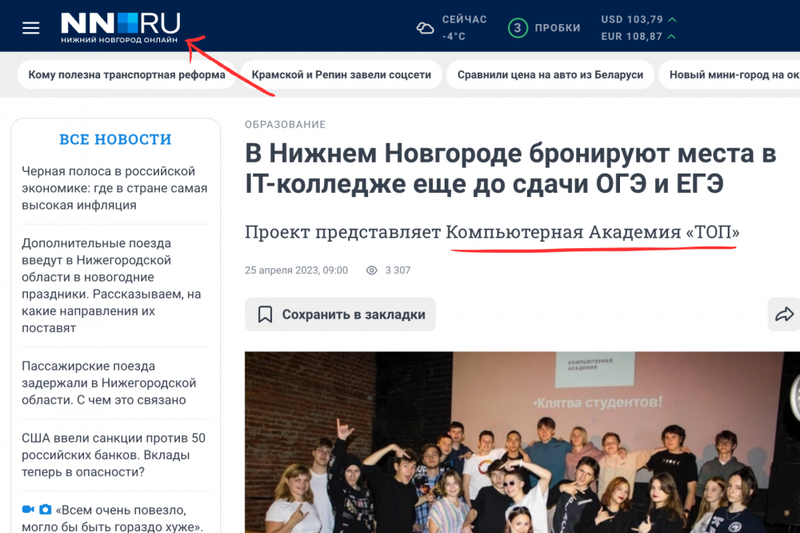Open news 'Черная полоса в российской экономике'
The width and height of the screenshot is (800, 533).
114,188
